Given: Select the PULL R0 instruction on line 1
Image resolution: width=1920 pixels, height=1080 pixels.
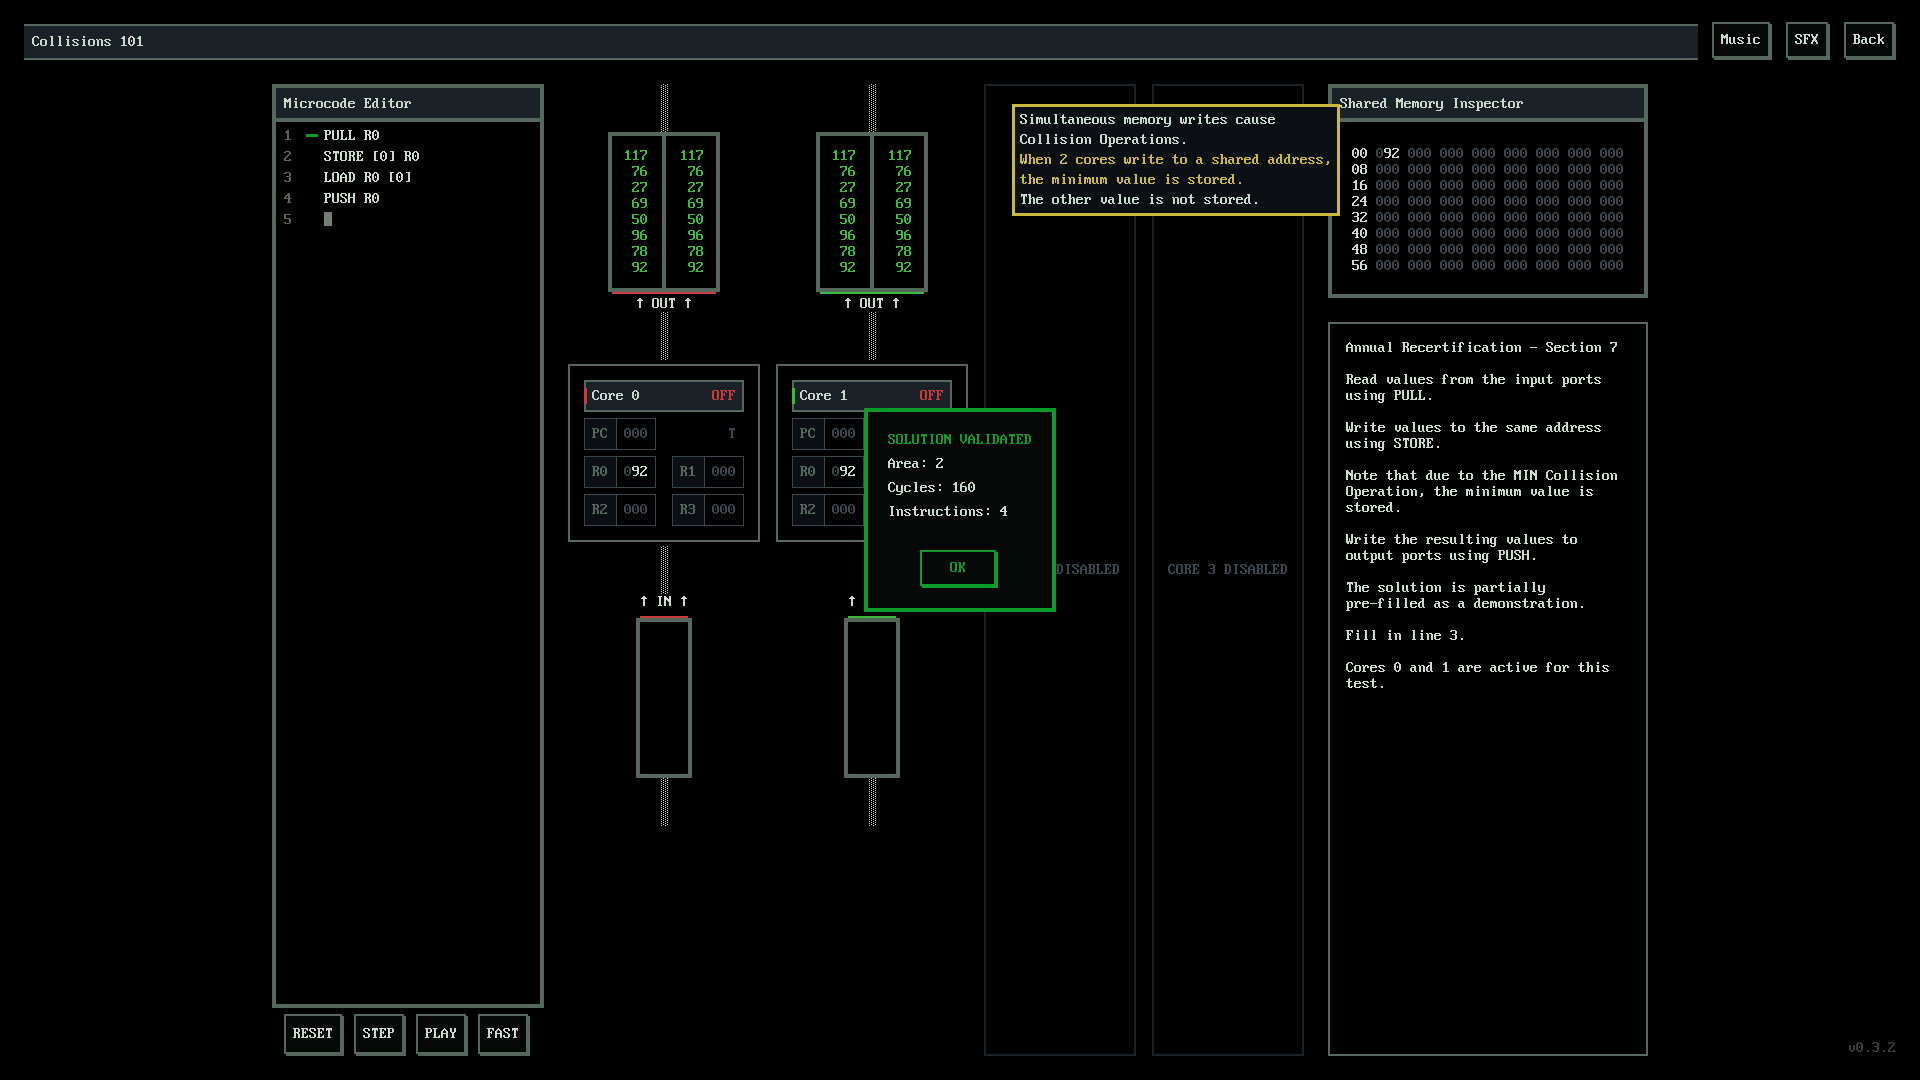Looking at the screenshot, I should (x=351, y=134).
